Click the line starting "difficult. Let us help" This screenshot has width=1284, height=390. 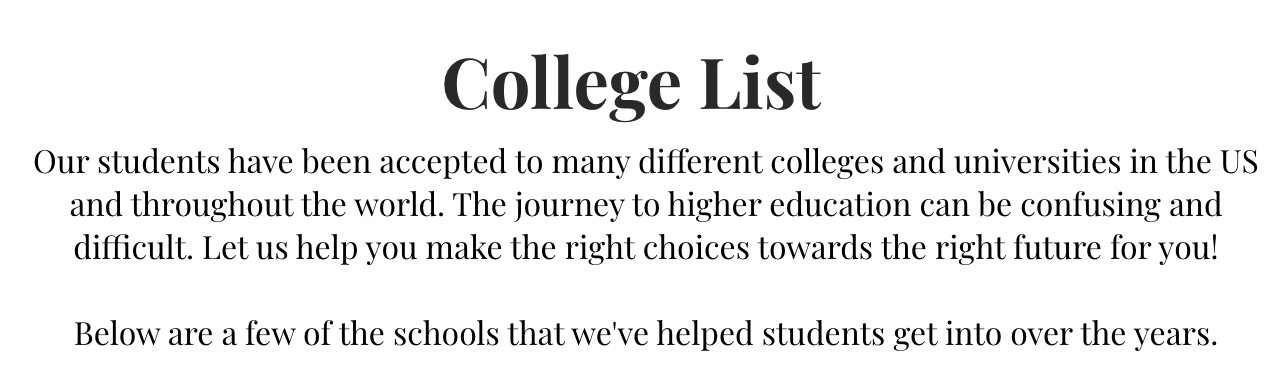click(x=646, y=249)
